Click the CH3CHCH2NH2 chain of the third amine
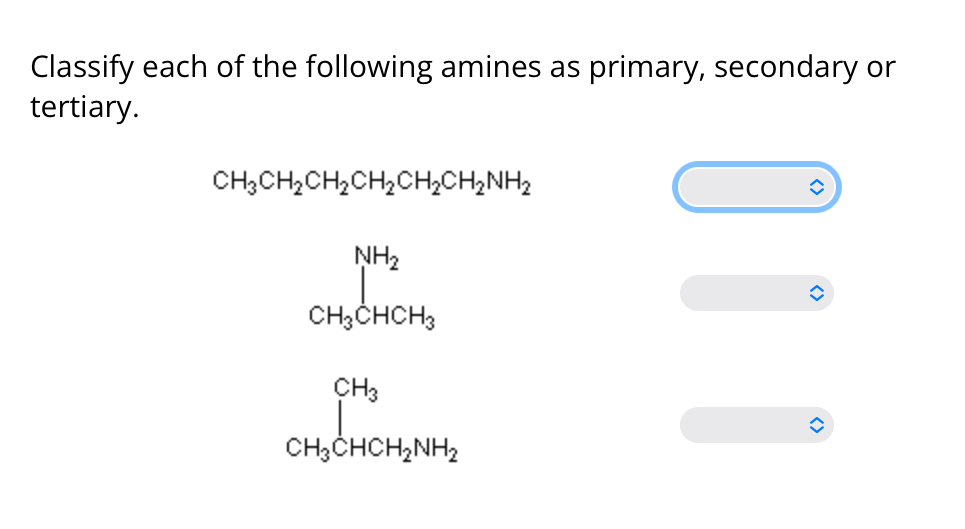965x529 pixels. 371,448
